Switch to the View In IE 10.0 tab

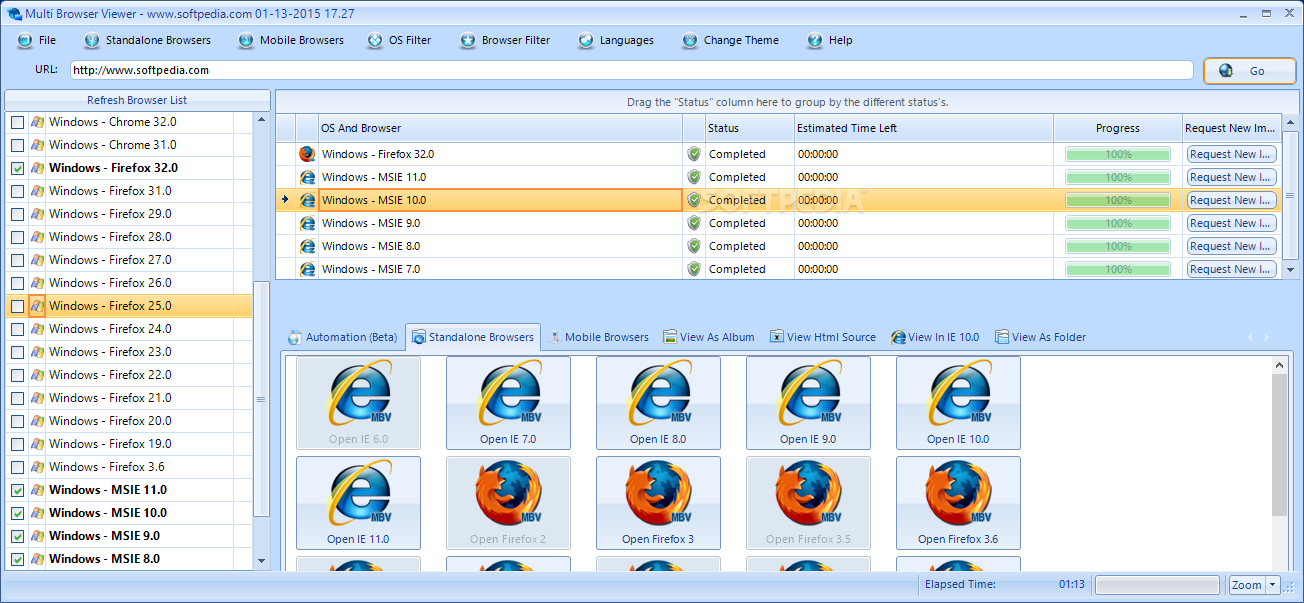pos(936,337)
